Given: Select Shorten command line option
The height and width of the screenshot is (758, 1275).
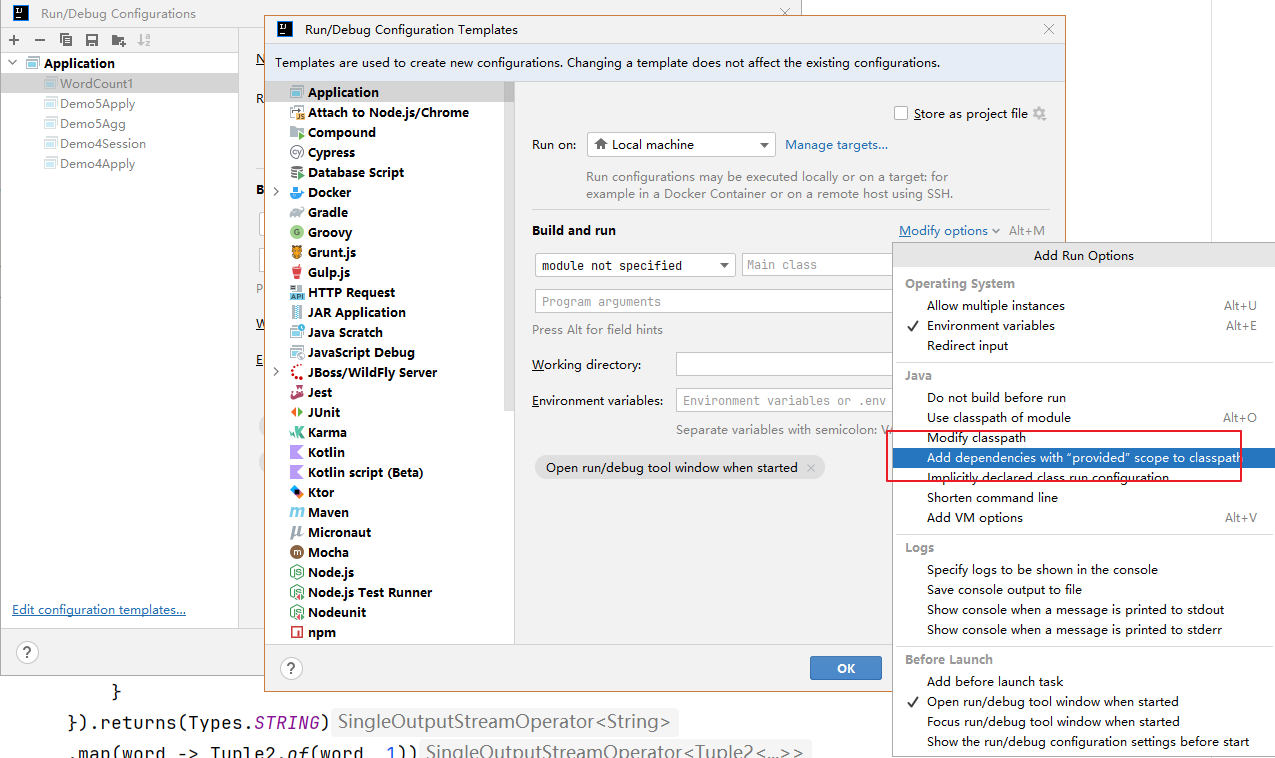Looking at the screenshot, I should point(1083,498).
